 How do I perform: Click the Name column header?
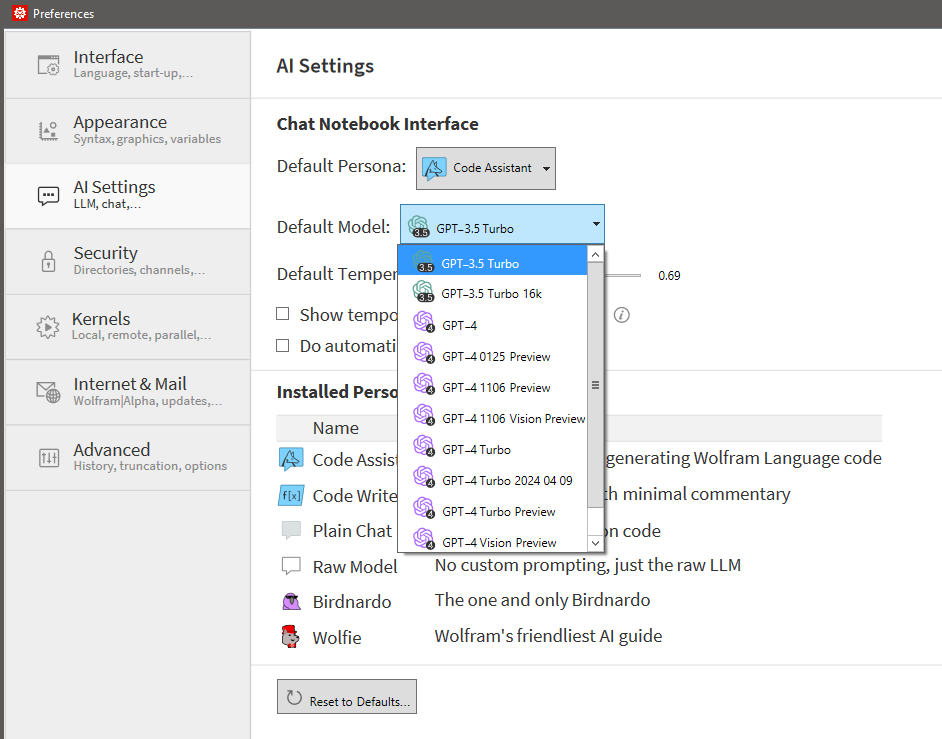(336, 428)
